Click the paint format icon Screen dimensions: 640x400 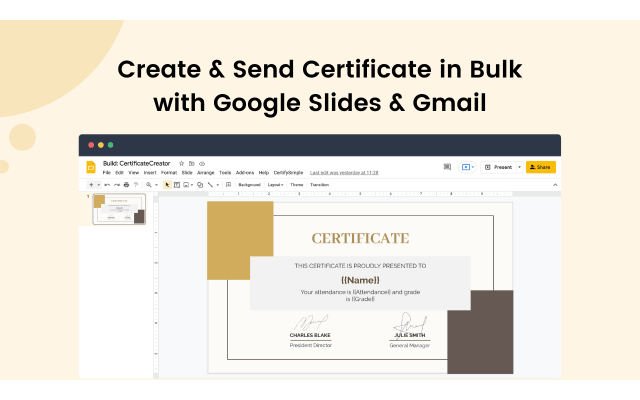point(136,185)
